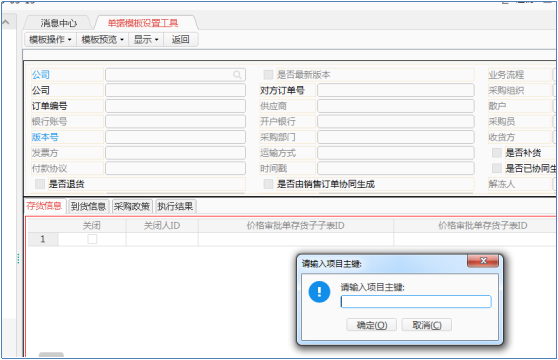Screen dimensions: 558x360
Task: Open the 存货信息 tab
Action: coord(44,206)
